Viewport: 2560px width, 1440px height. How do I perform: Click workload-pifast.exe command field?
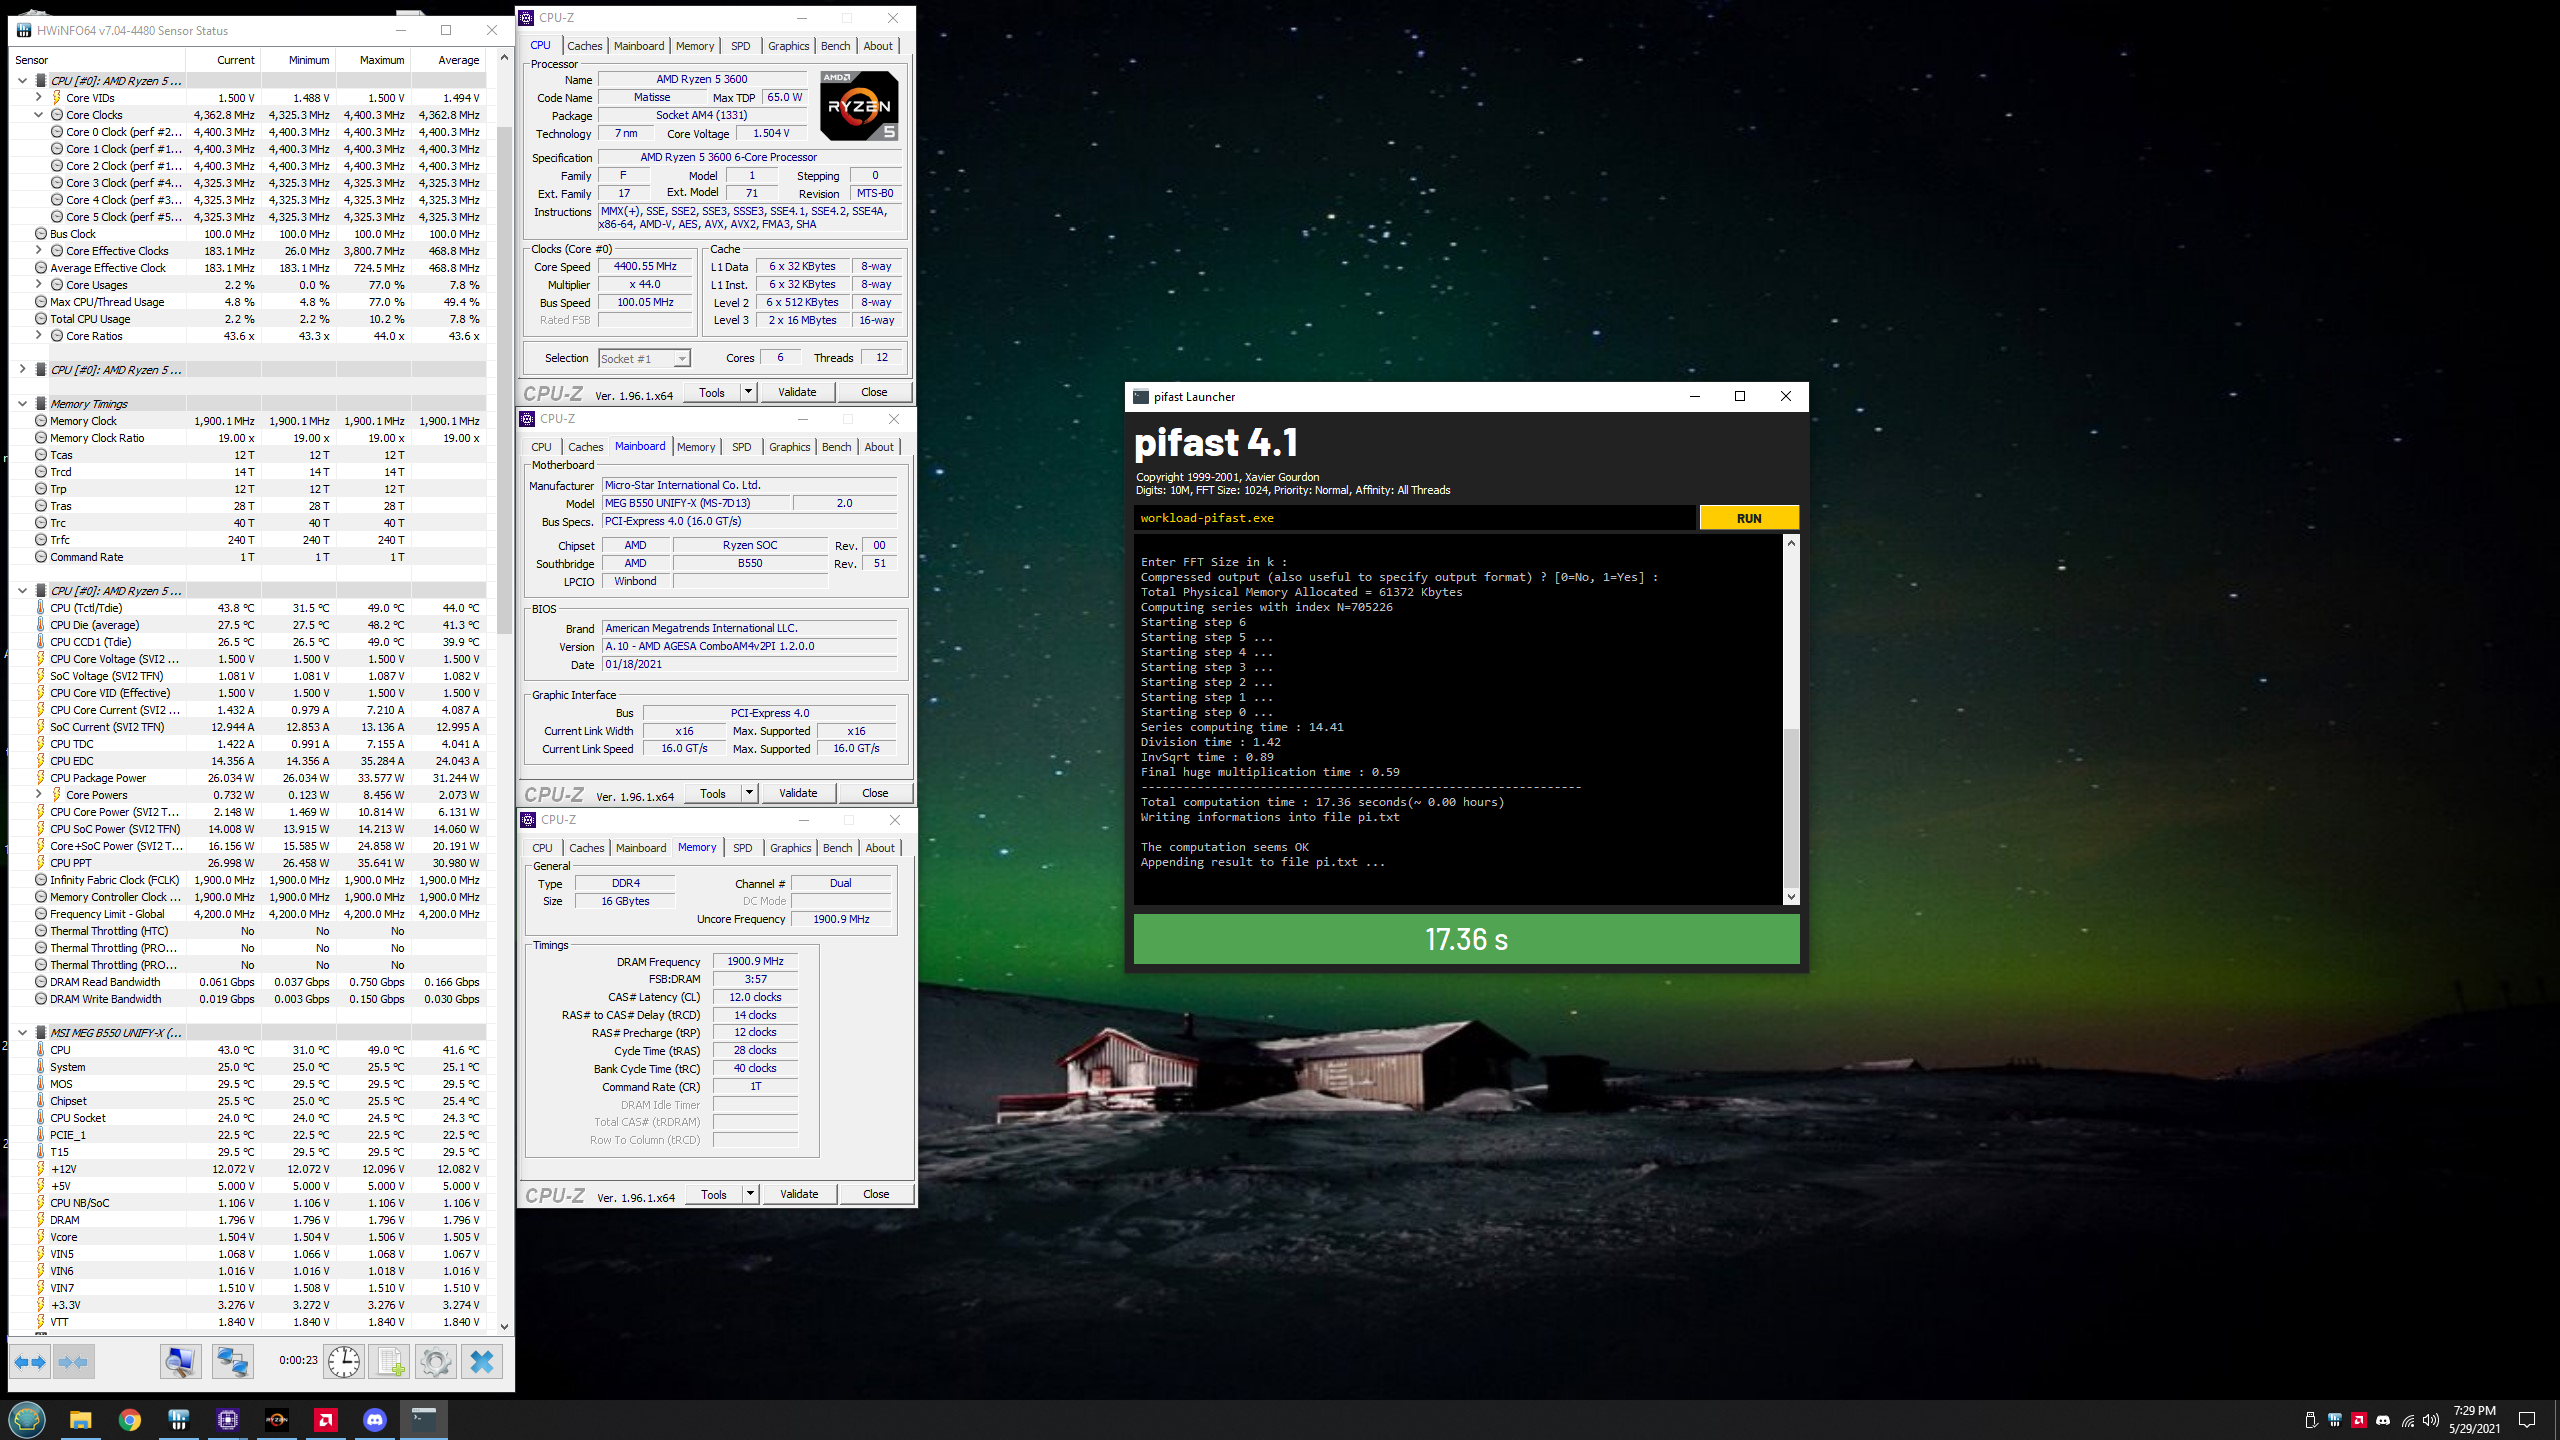pos(1415,518)
